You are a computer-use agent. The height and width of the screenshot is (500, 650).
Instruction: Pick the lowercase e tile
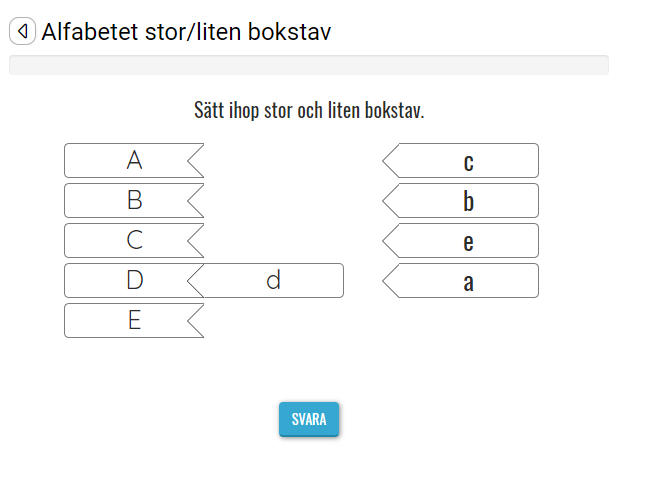(467, 241)
